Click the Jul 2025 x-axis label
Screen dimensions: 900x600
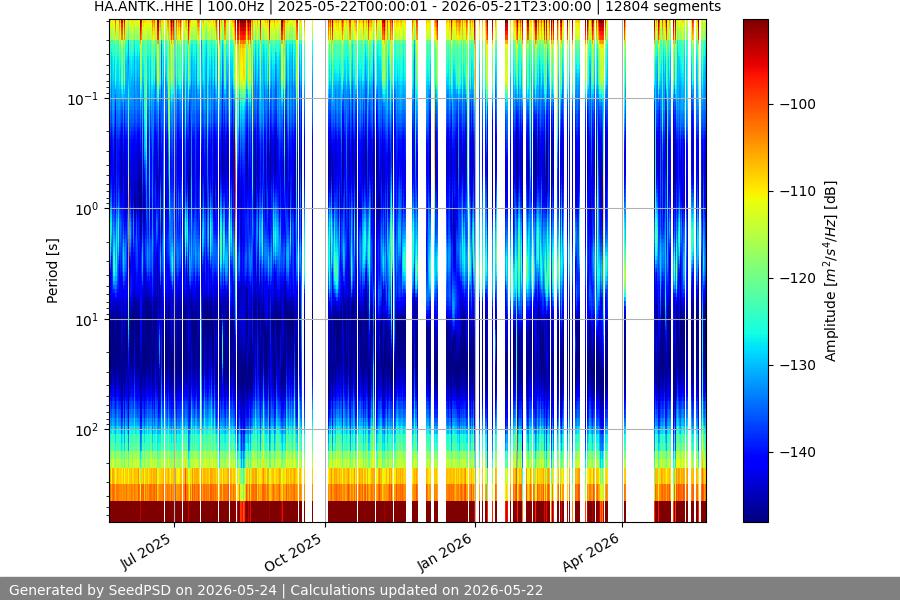(x=146, y=551)
